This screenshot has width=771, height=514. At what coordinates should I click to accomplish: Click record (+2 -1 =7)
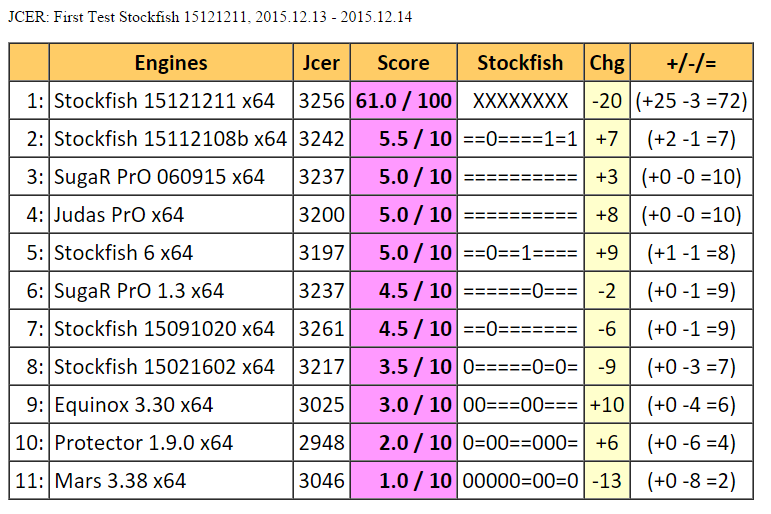[x=691, y=139]
